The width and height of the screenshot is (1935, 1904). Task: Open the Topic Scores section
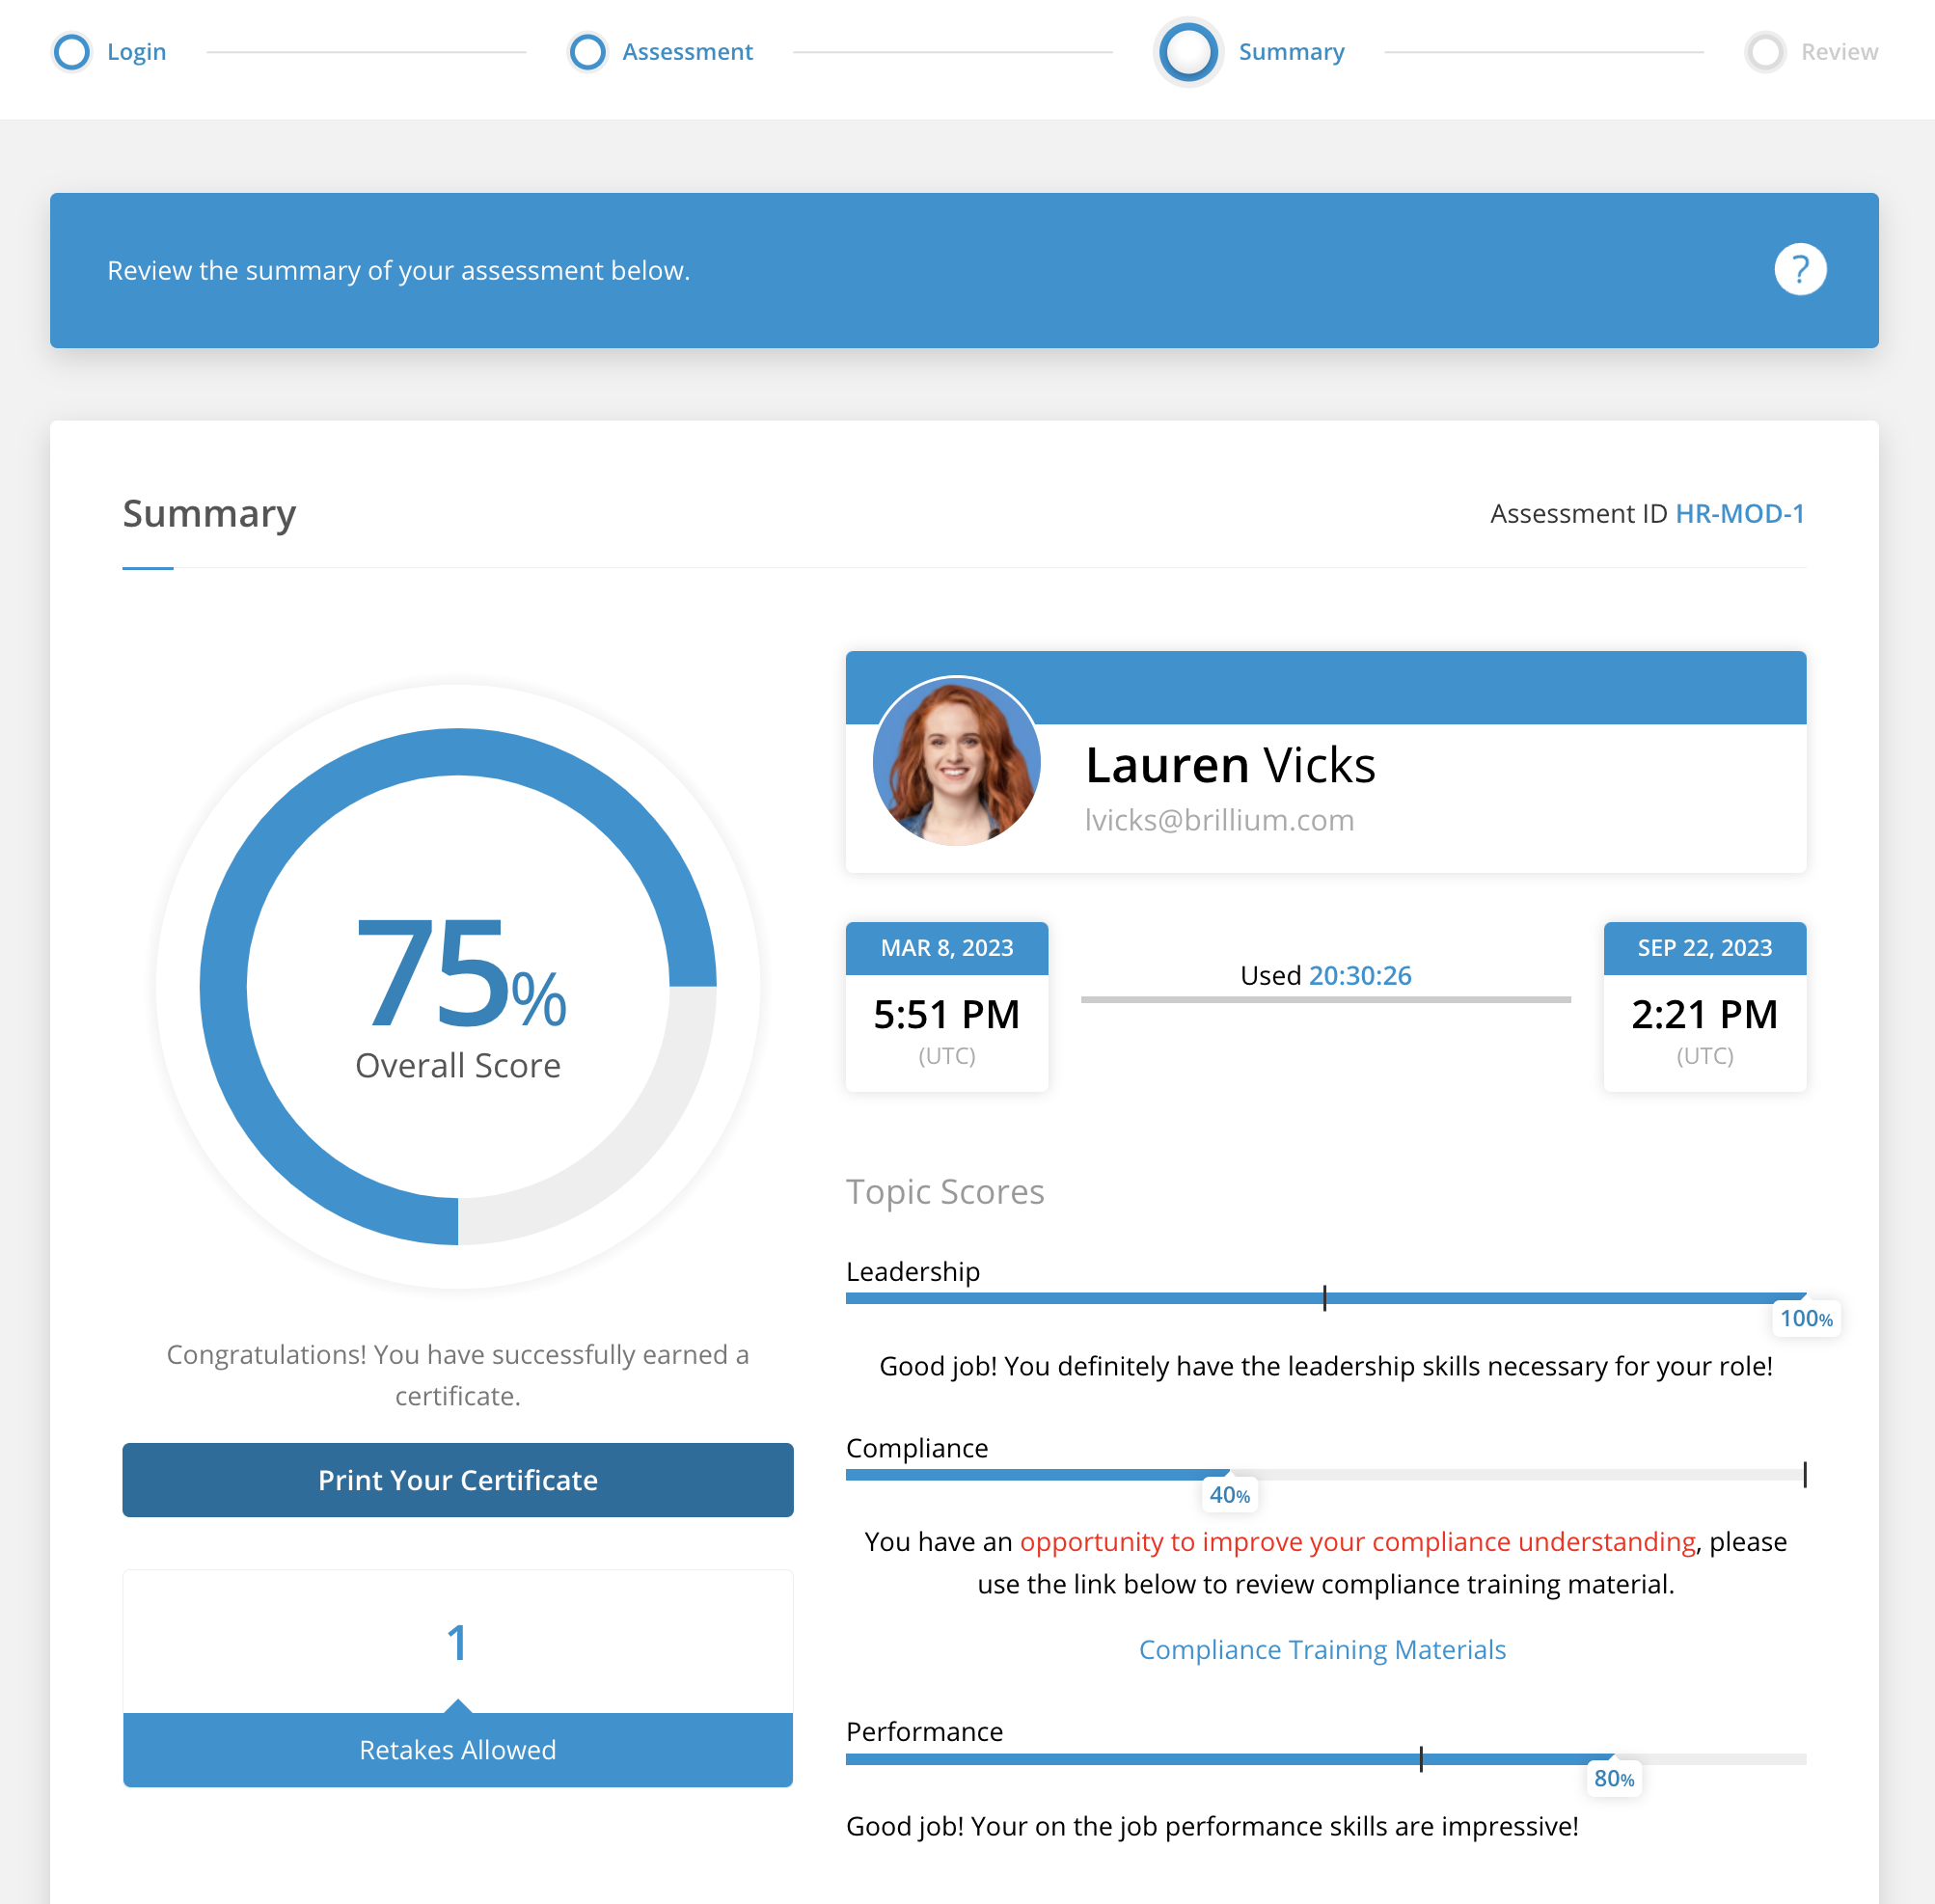[x=945, y=1191]
